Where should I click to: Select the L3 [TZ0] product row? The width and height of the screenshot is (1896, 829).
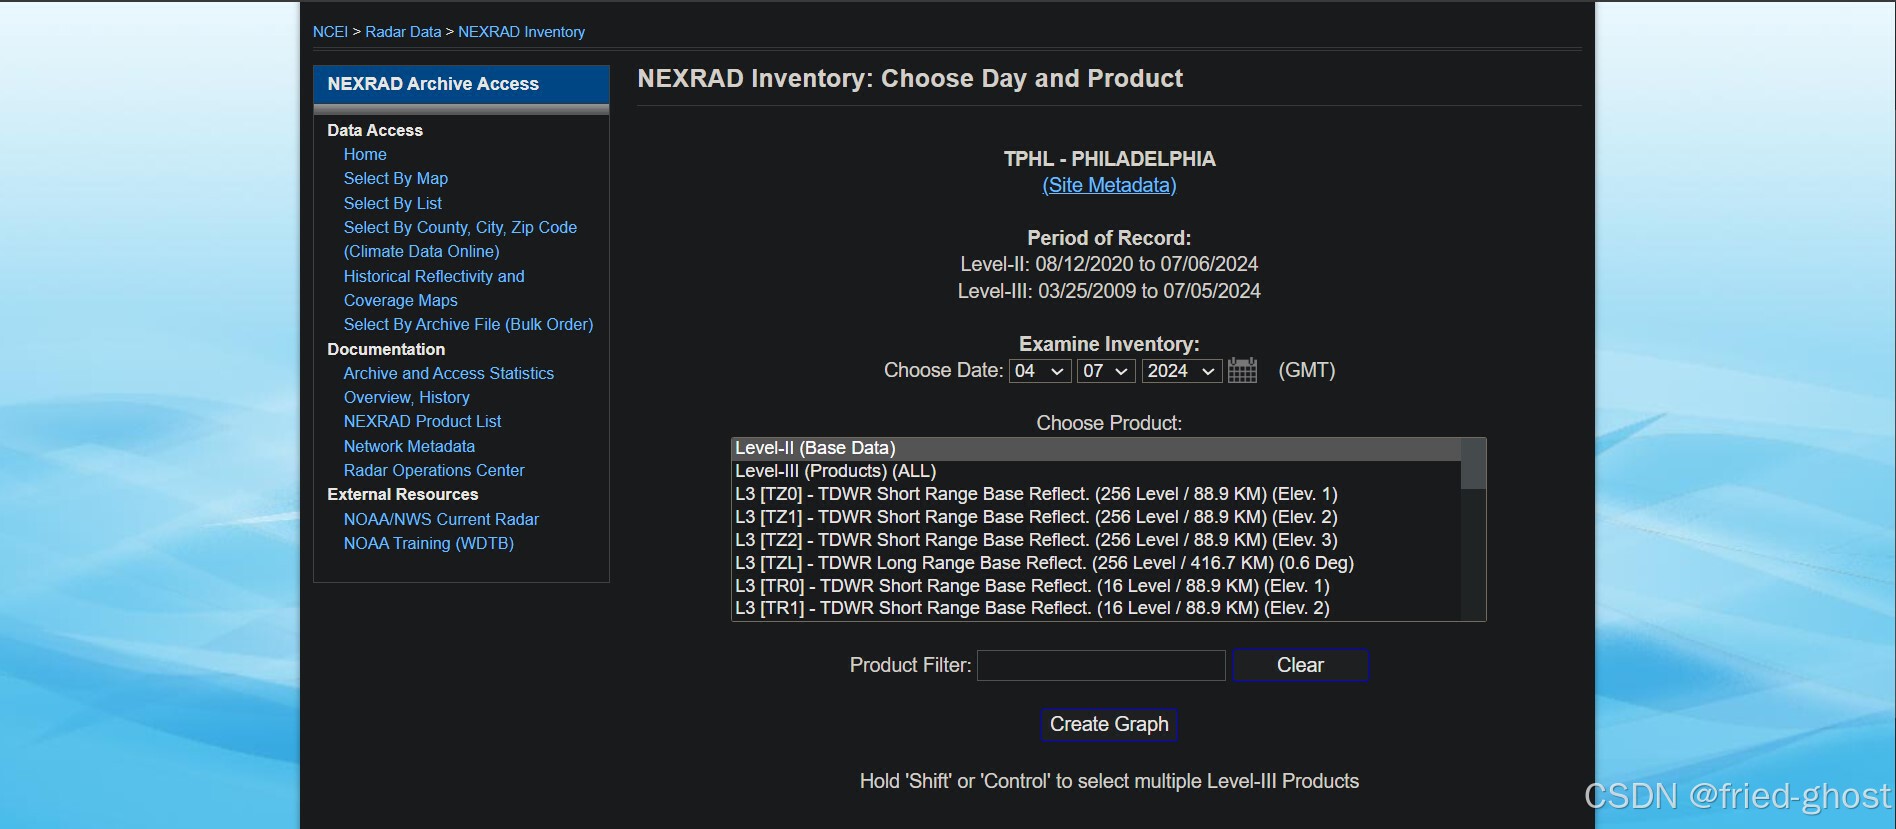pyautogui.click(x=1096, y=494)
